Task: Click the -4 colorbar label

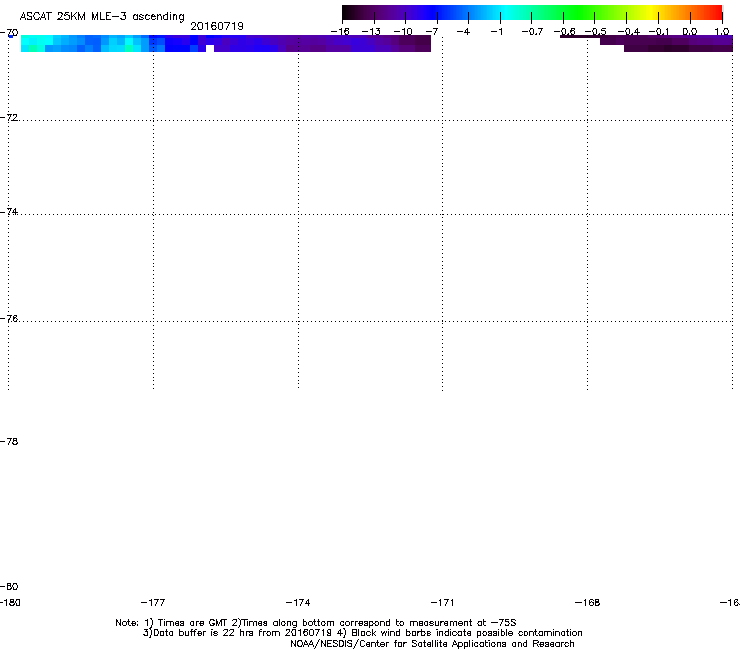Action: click(463, 32)
